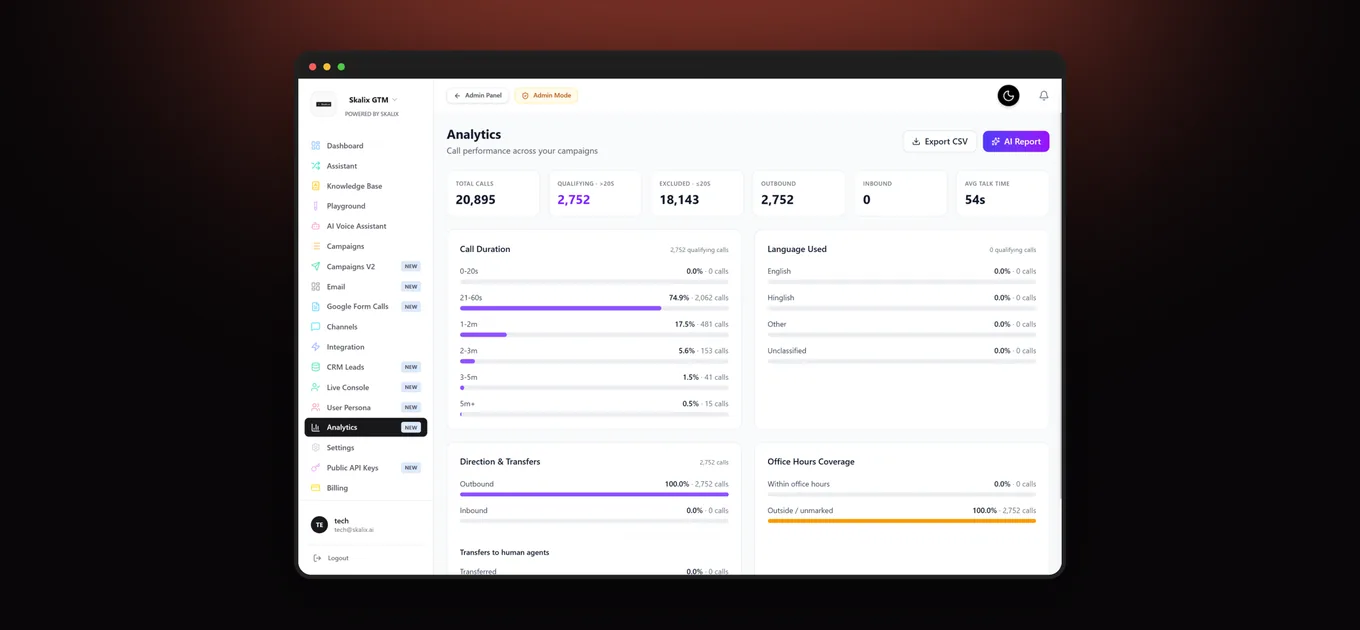This screenshot has width=1360, height=630.
Task: Open notifications with the bell icon
Action: tap(1044, 96)
